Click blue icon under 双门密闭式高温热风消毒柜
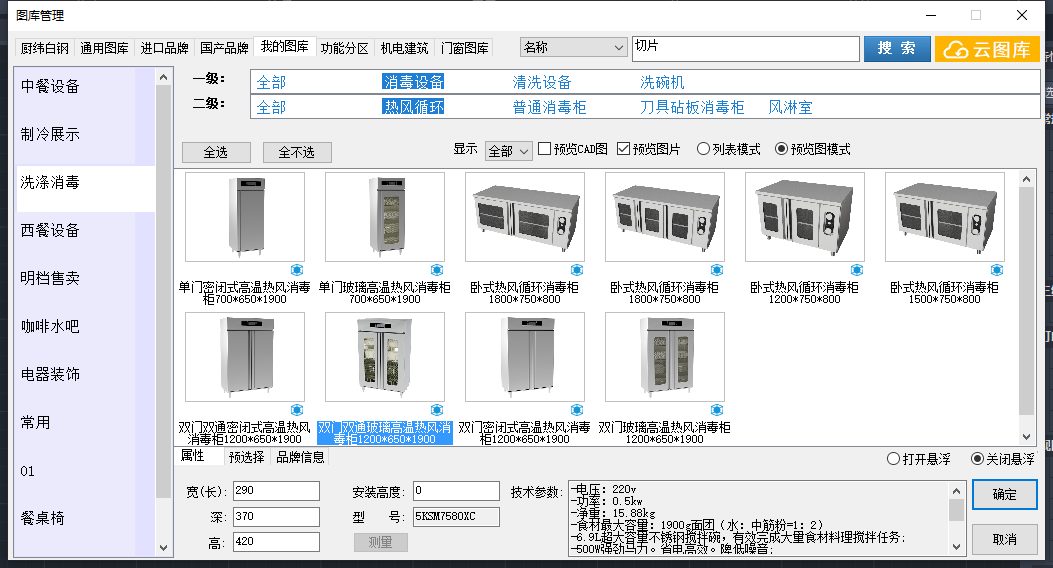The image size is (1053, 568). coord(577,410)
